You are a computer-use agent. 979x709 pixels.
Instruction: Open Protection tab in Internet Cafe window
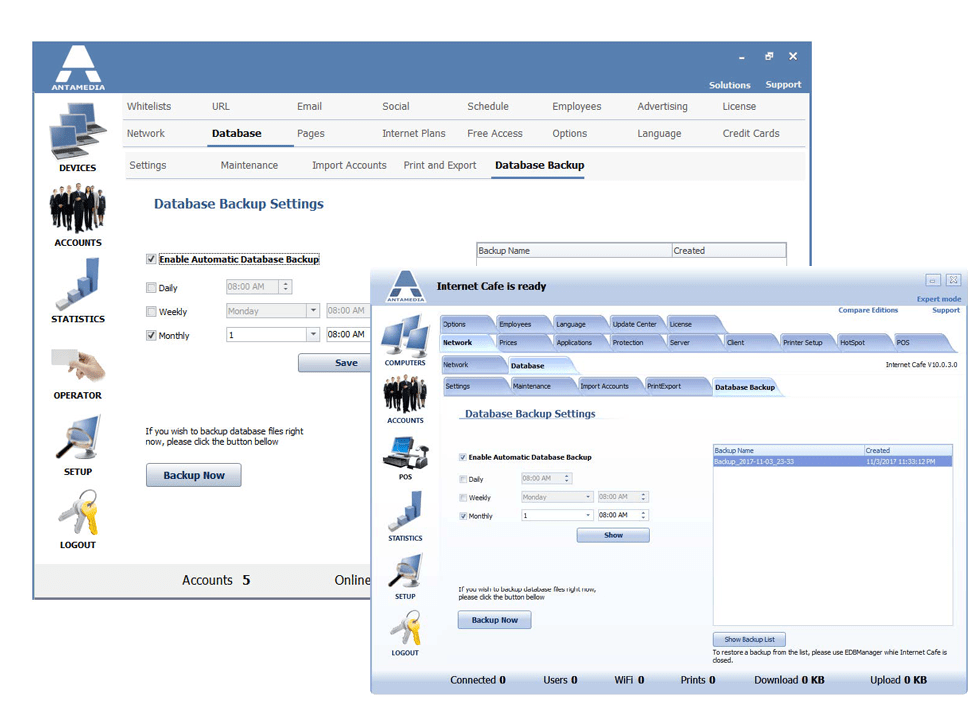pyautogui.click(x=627, y=342)
